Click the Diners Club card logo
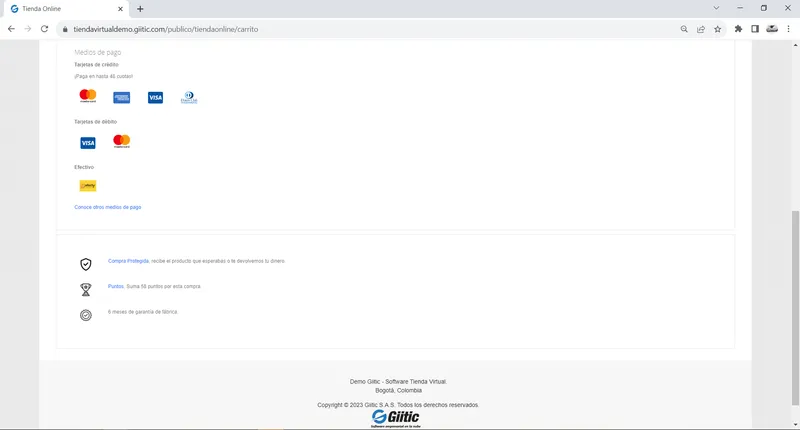 tap(189, 97)
